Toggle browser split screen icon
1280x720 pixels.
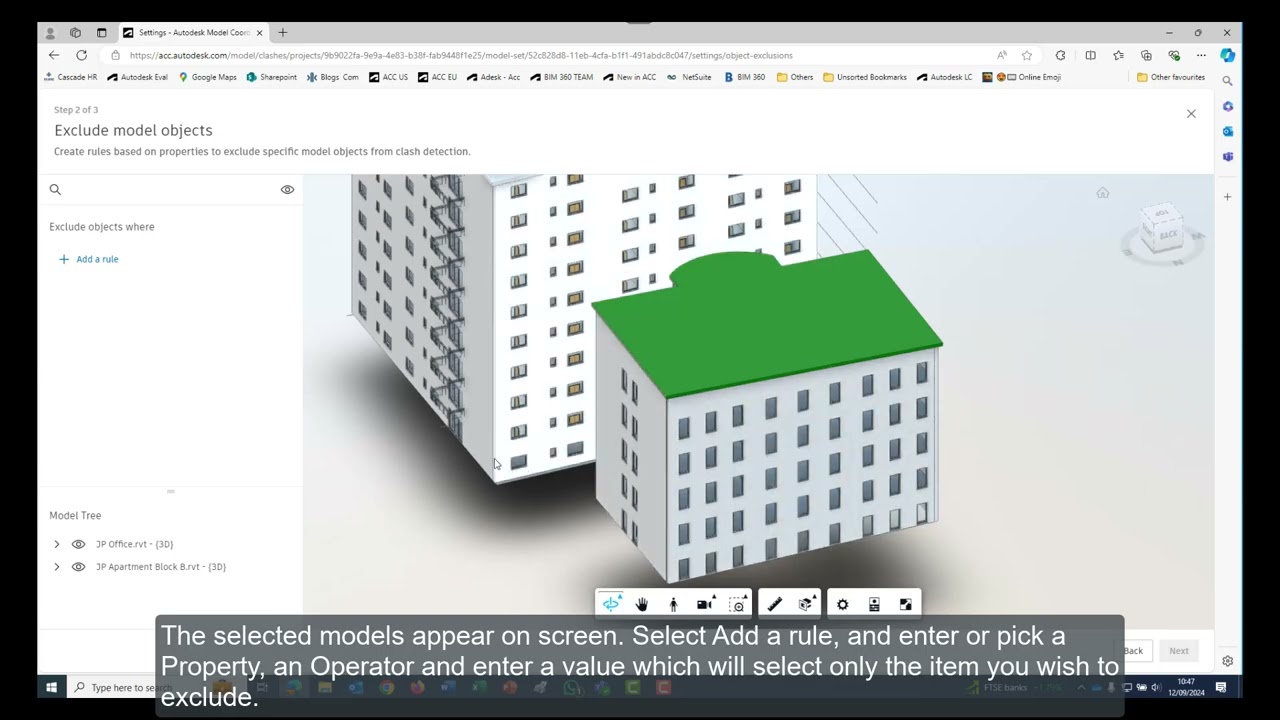(x=1090, y=55)
